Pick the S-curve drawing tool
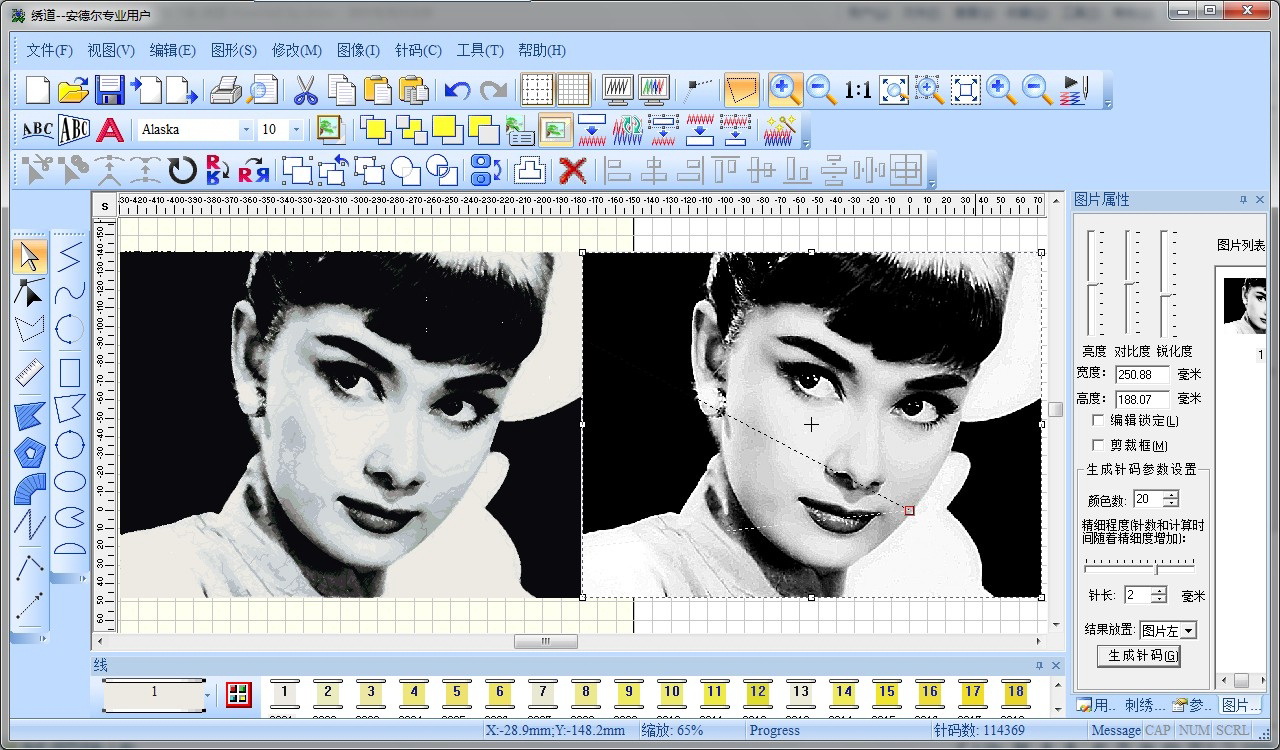The width and height of the screenshot is (1280, 750). pos(69,293)
